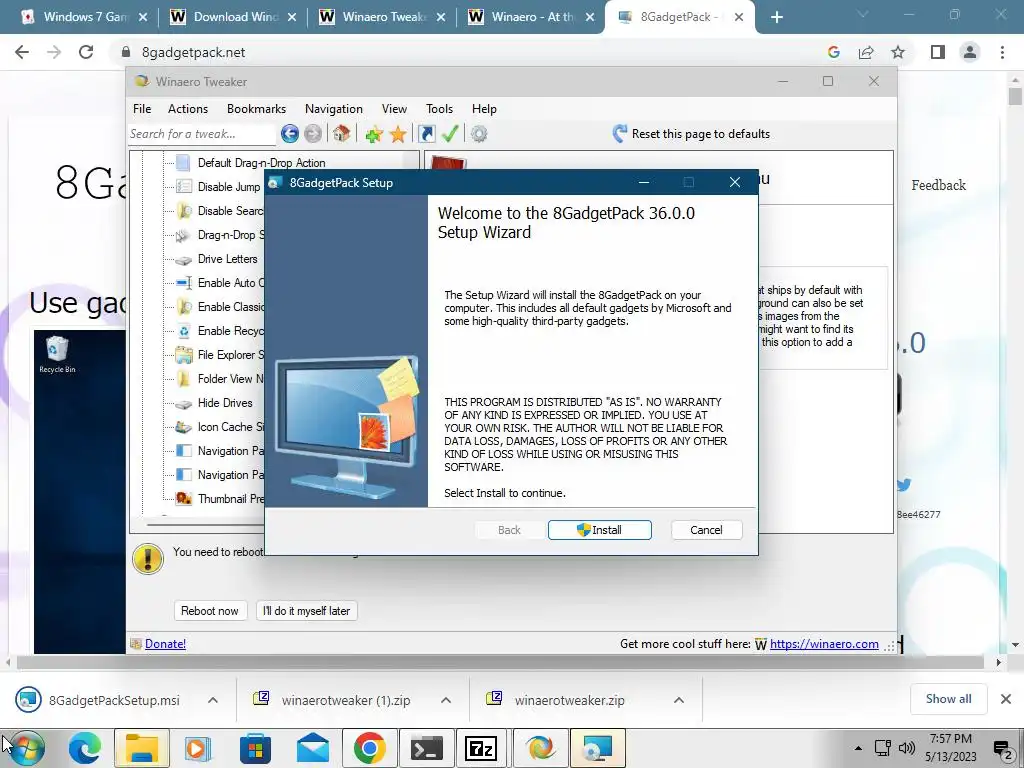Toggle the browser side panel icon
This screenshot has height=768, width=1024.
coord(938,52)
